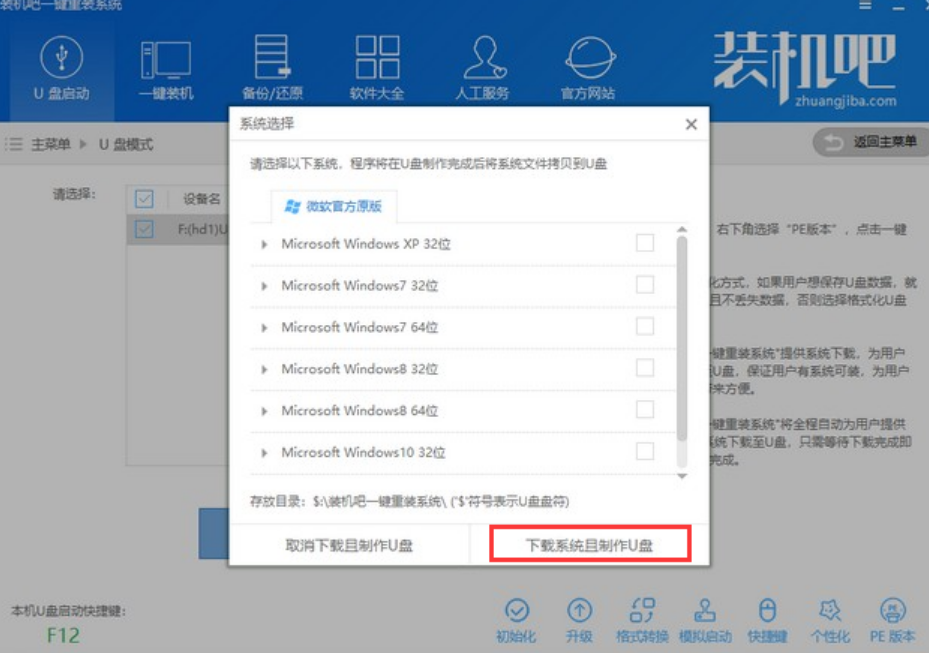The image size is (929, 653).
Task: Toggle the 设备名 header select-all checkbox
Action: [144, 199]
